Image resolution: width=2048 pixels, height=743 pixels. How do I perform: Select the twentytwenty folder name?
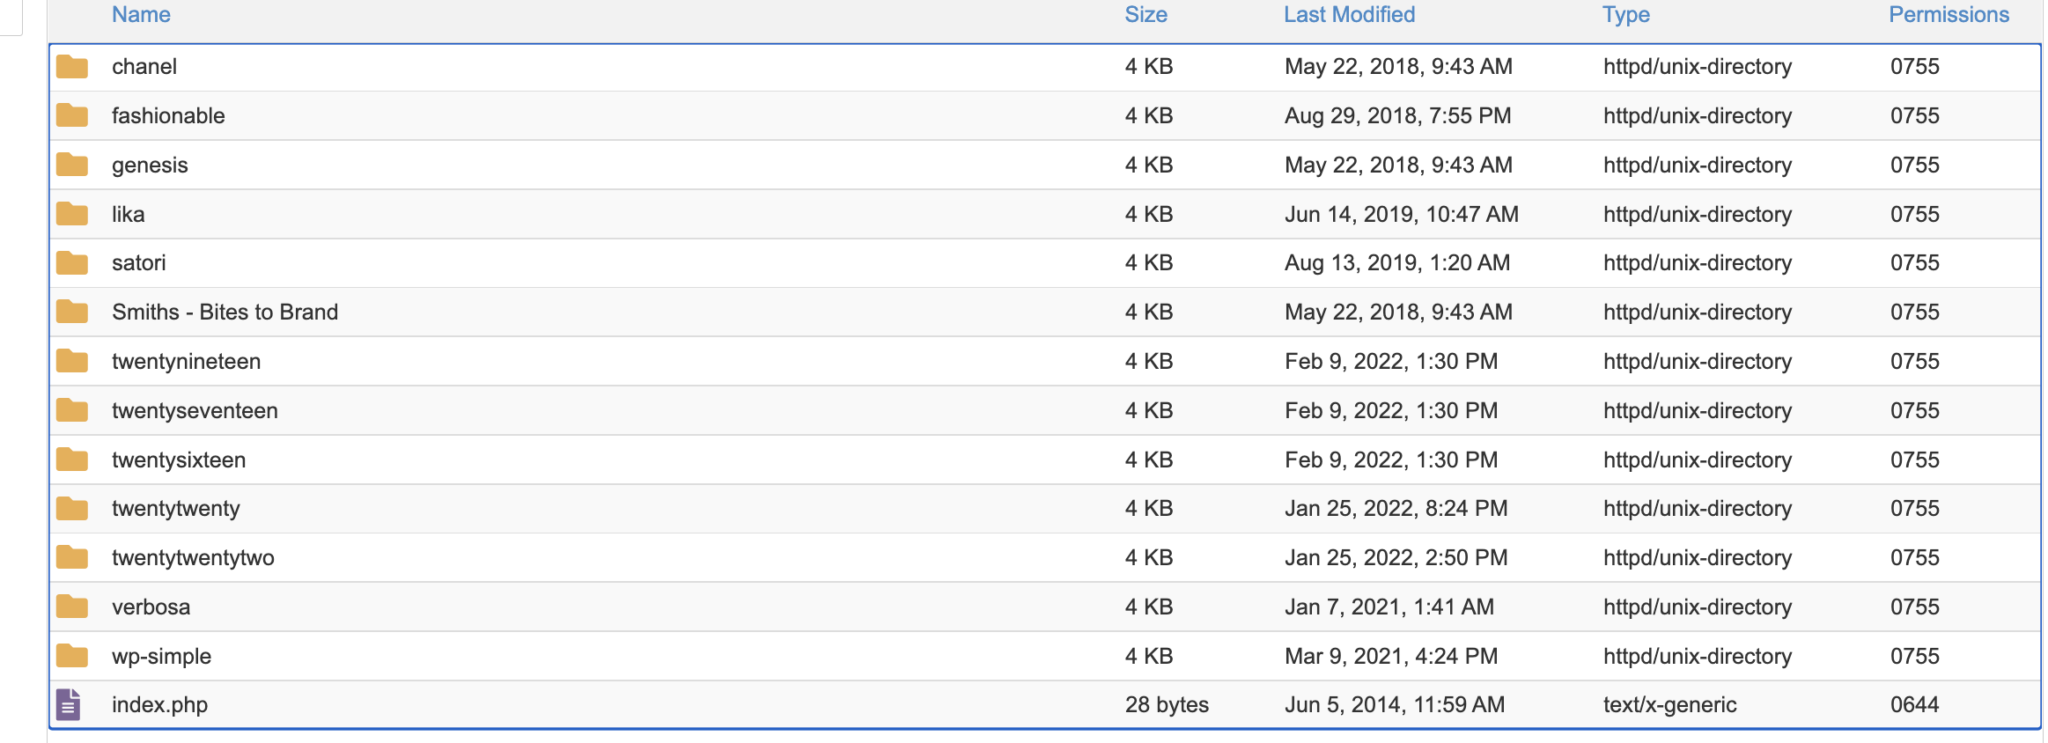[x=176, y=509]
